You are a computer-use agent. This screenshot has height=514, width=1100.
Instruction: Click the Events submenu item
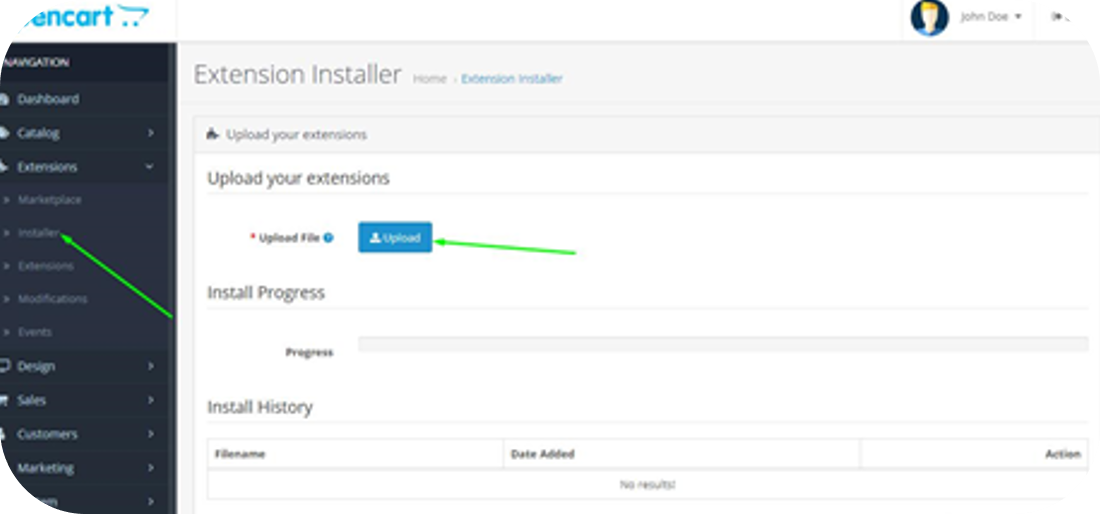click(x=34, y=332)
